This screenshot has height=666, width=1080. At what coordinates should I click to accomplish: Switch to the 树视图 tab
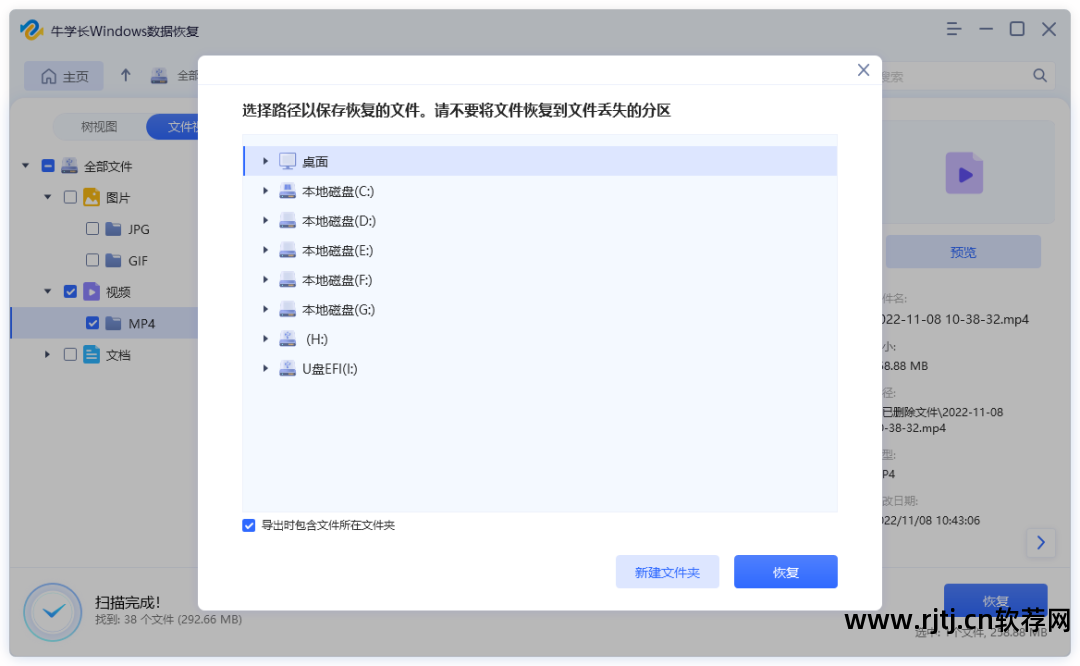(x=99, y=127)
